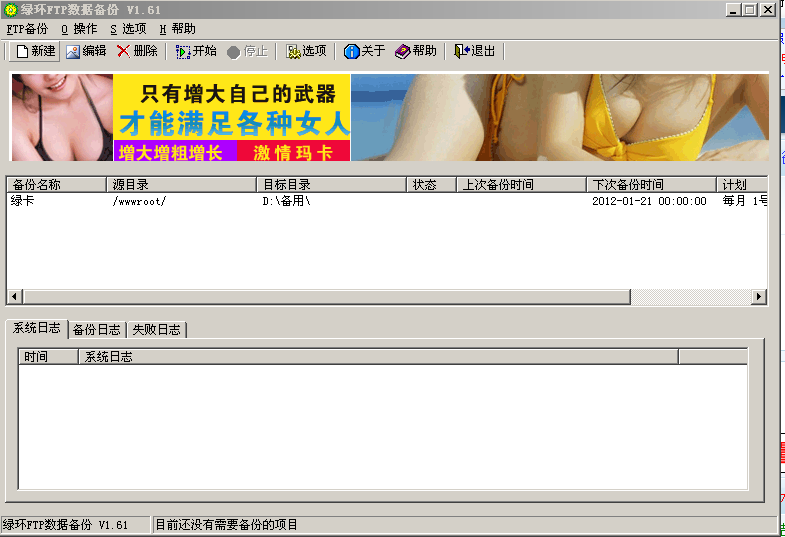
Task: Open 帮助 (Help) book icon in toolbar
Action: [x=402, y=51]
